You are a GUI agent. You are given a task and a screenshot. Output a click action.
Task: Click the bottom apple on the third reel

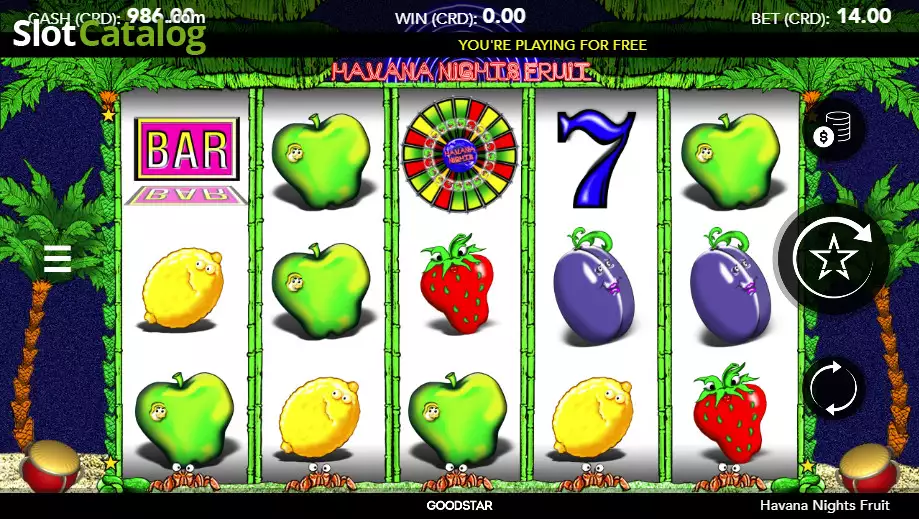click(x=458, y=418)
